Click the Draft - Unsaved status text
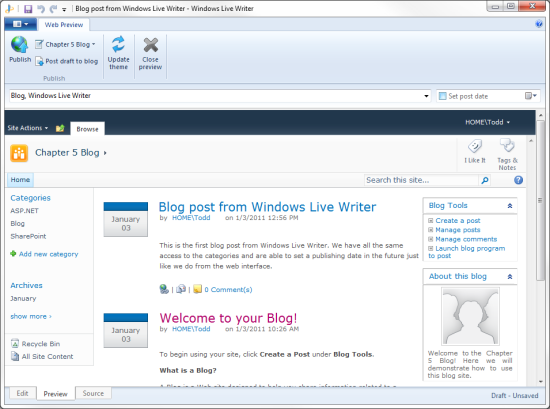 pos(515,396)
